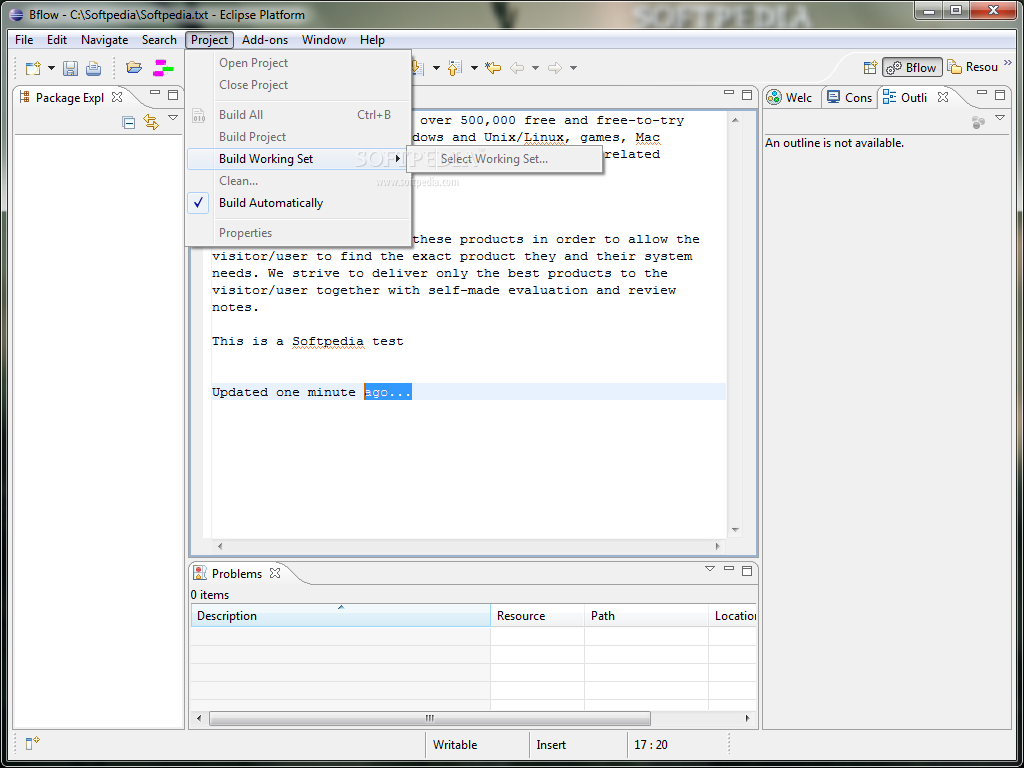The width and height of the screenshot is (1024, 768).
Task: Click the Problems table horizontal scrollbar thumb
Action: click(430, 718)
